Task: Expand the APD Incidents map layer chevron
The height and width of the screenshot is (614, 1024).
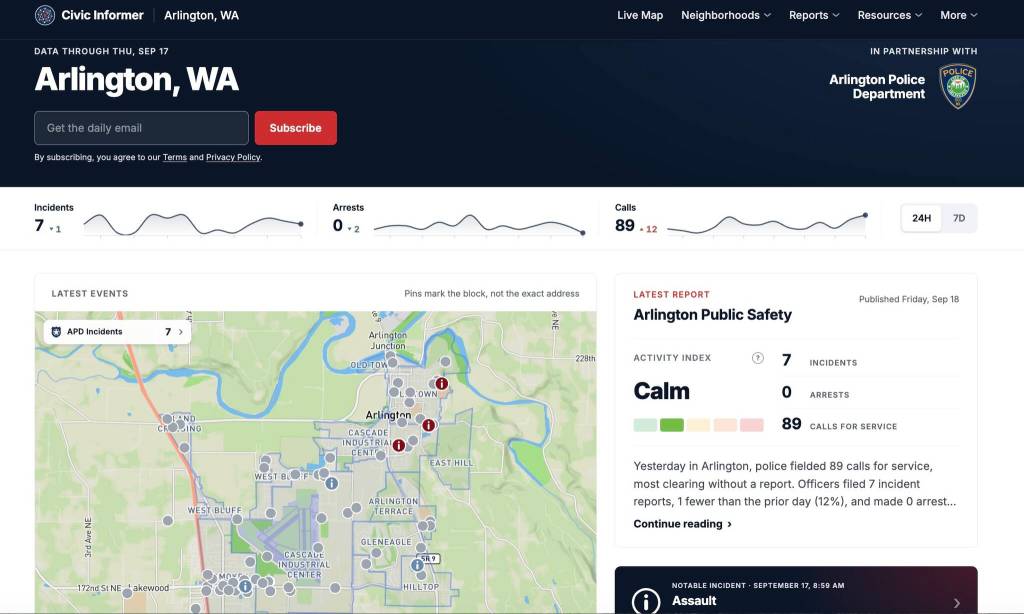Action: [x=181, y=332]
